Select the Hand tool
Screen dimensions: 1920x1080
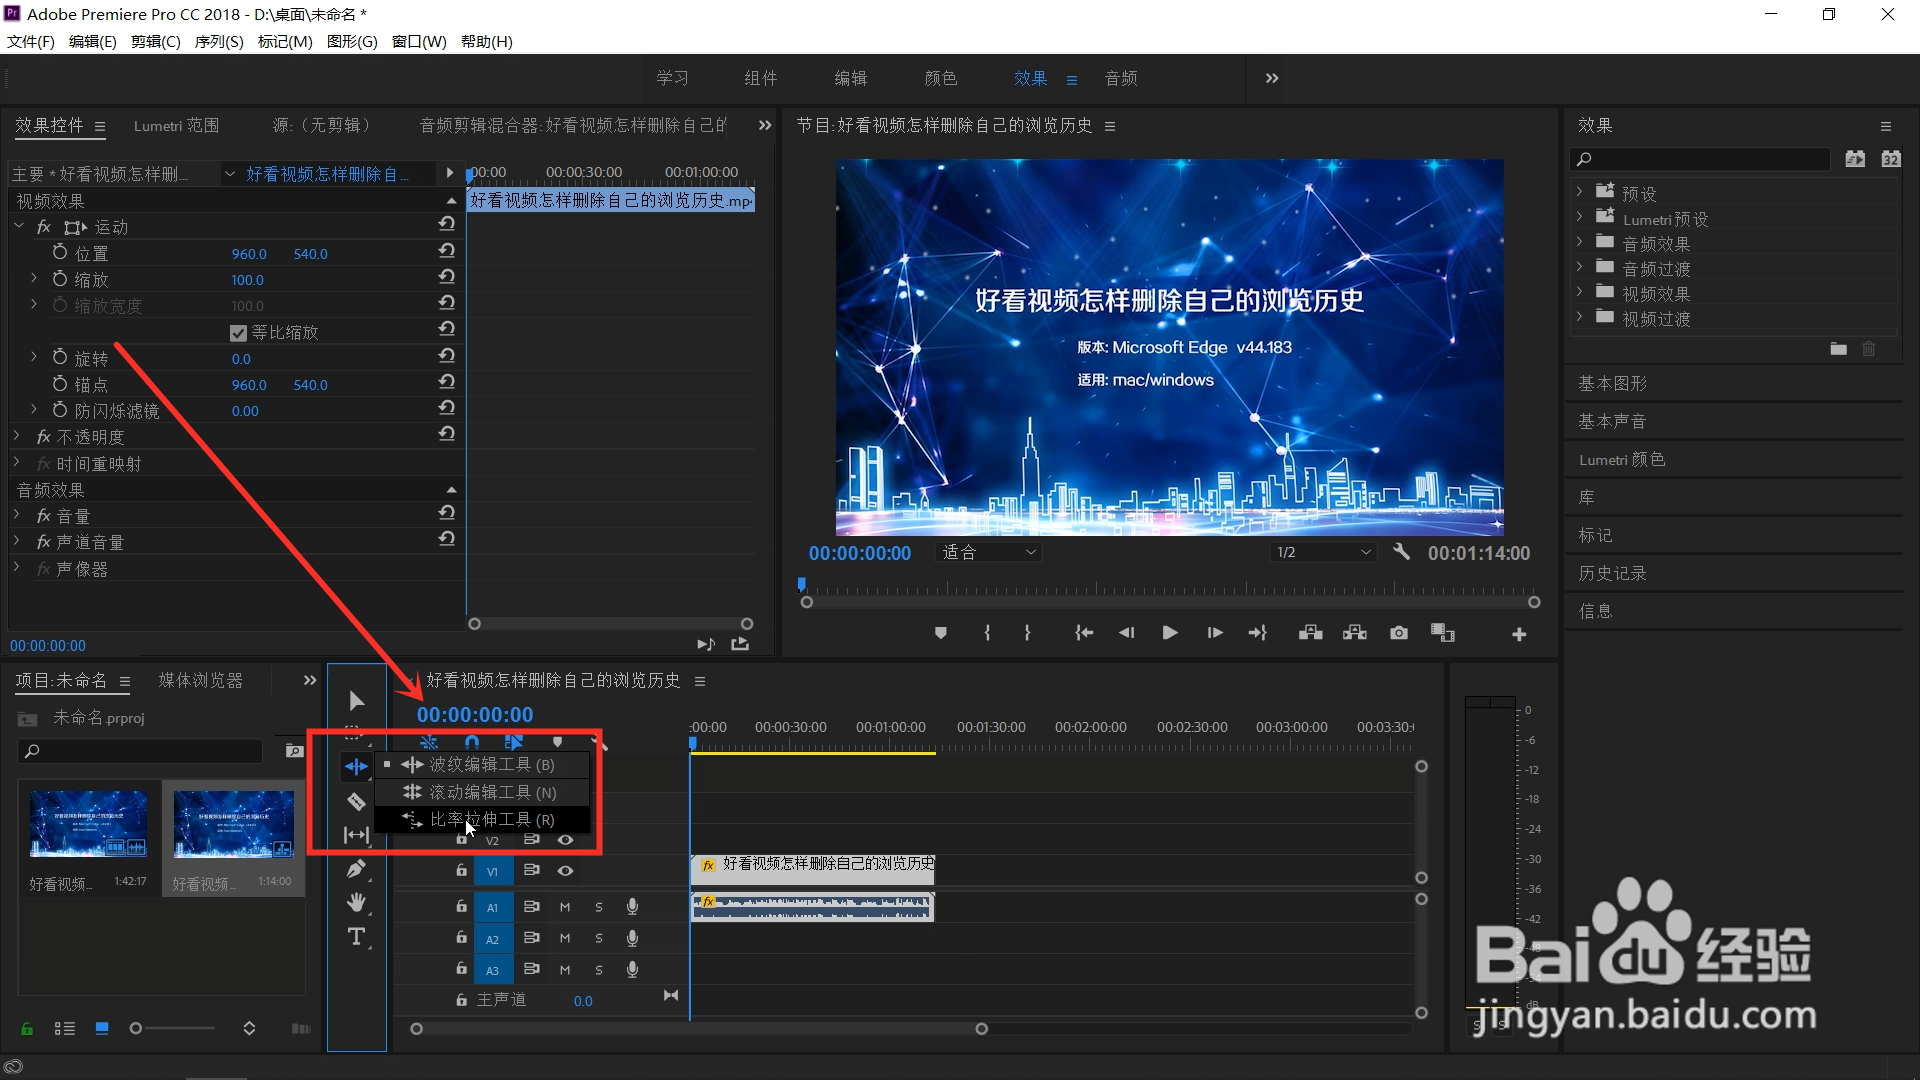[x=356, y=903]
